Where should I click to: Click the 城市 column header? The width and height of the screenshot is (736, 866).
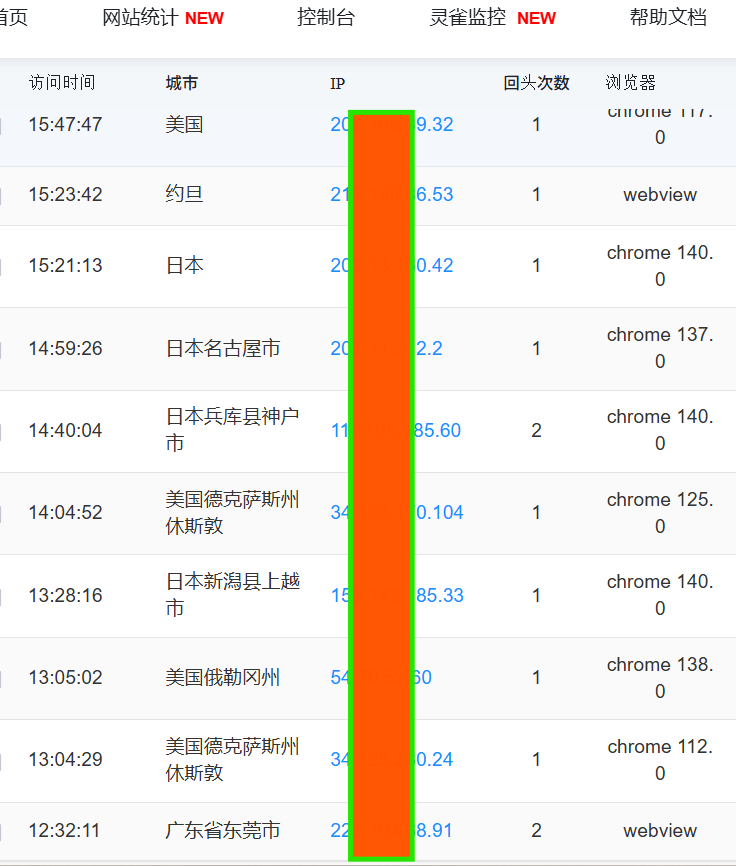(181, 83)
